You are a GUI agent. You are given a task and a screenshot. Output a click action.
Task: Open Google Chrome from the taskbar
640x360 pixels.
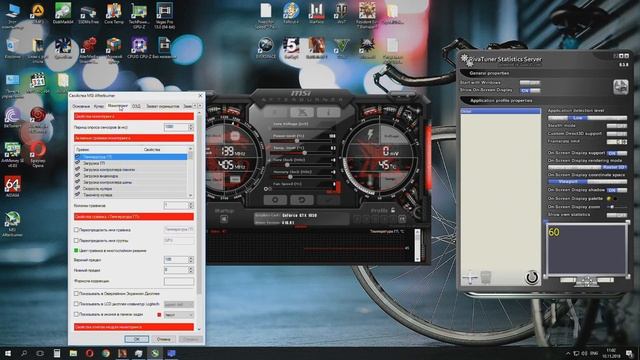click(x=106, y=353)
